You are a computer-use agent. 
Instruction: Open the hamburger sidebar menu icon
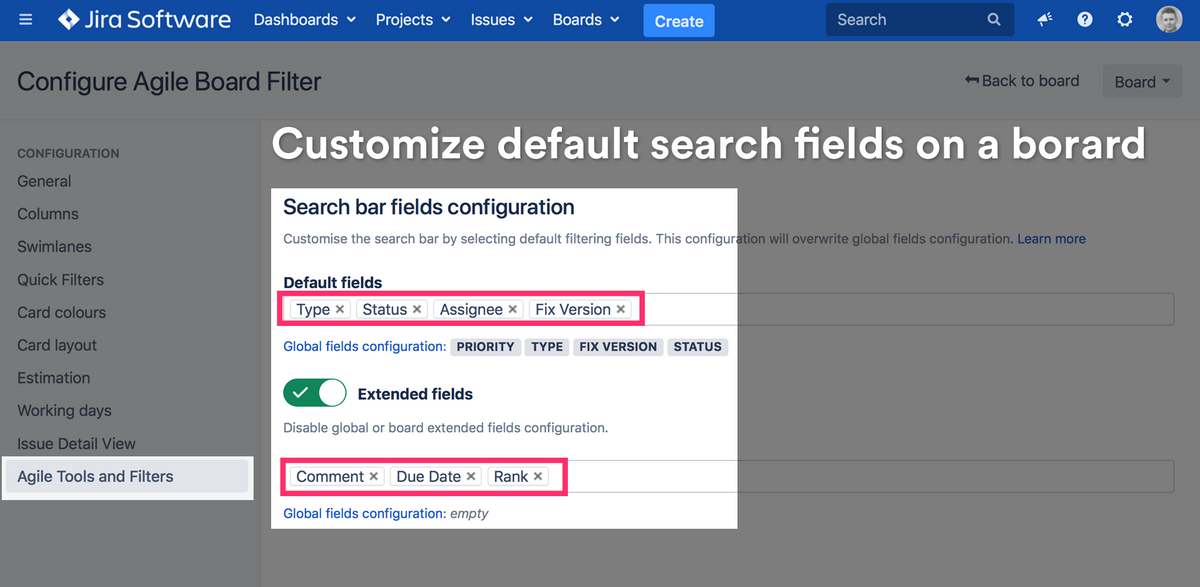(25, 20)
